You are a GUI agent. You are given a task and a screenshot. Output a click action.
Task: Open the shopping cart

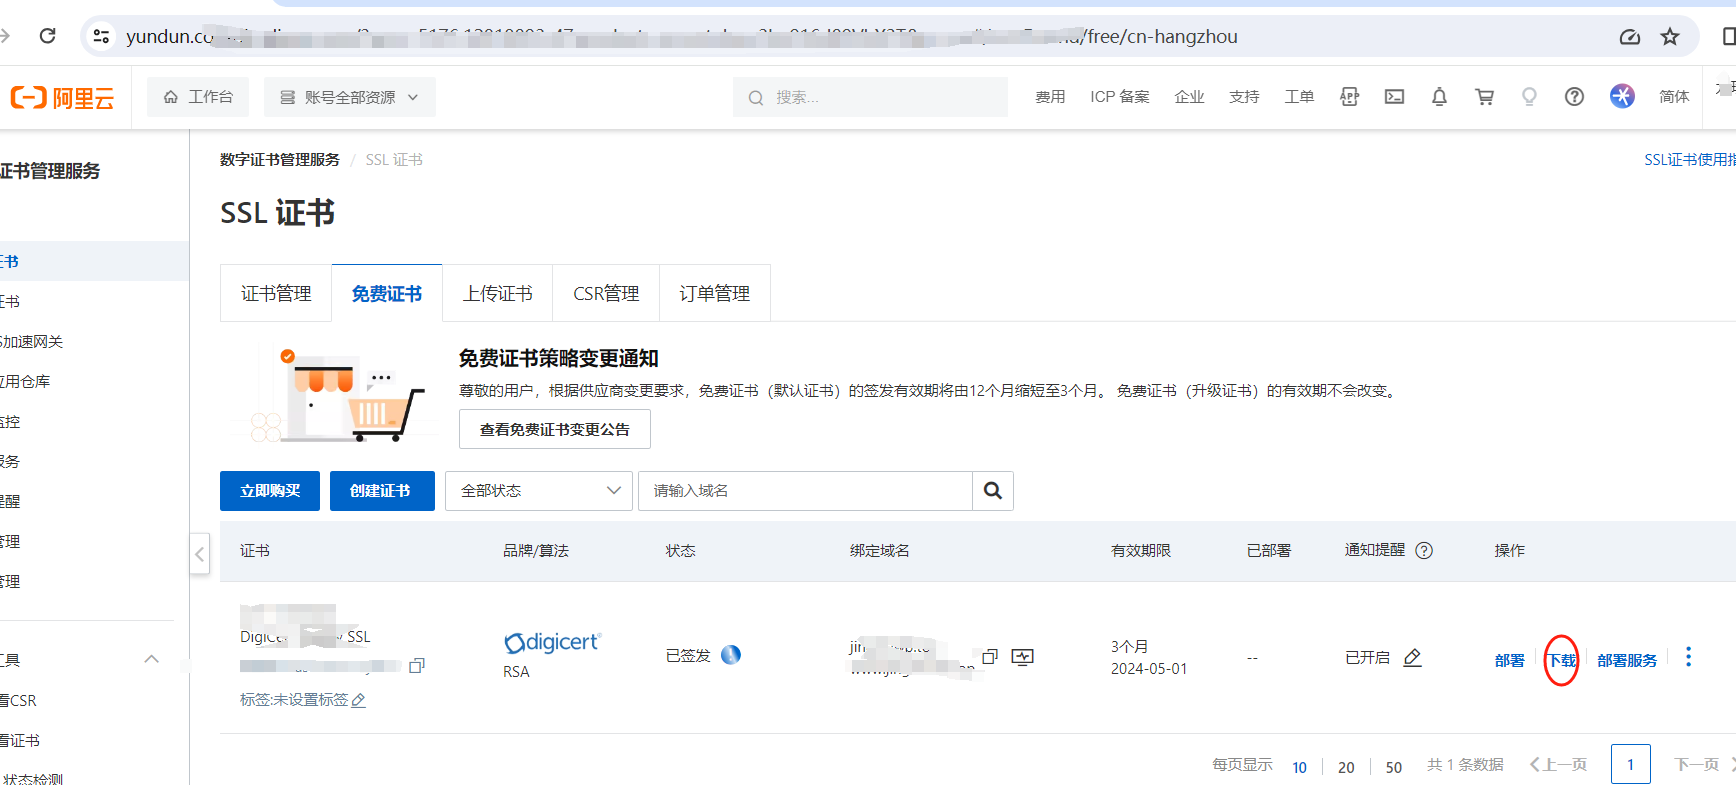[x=1485, y=97]
